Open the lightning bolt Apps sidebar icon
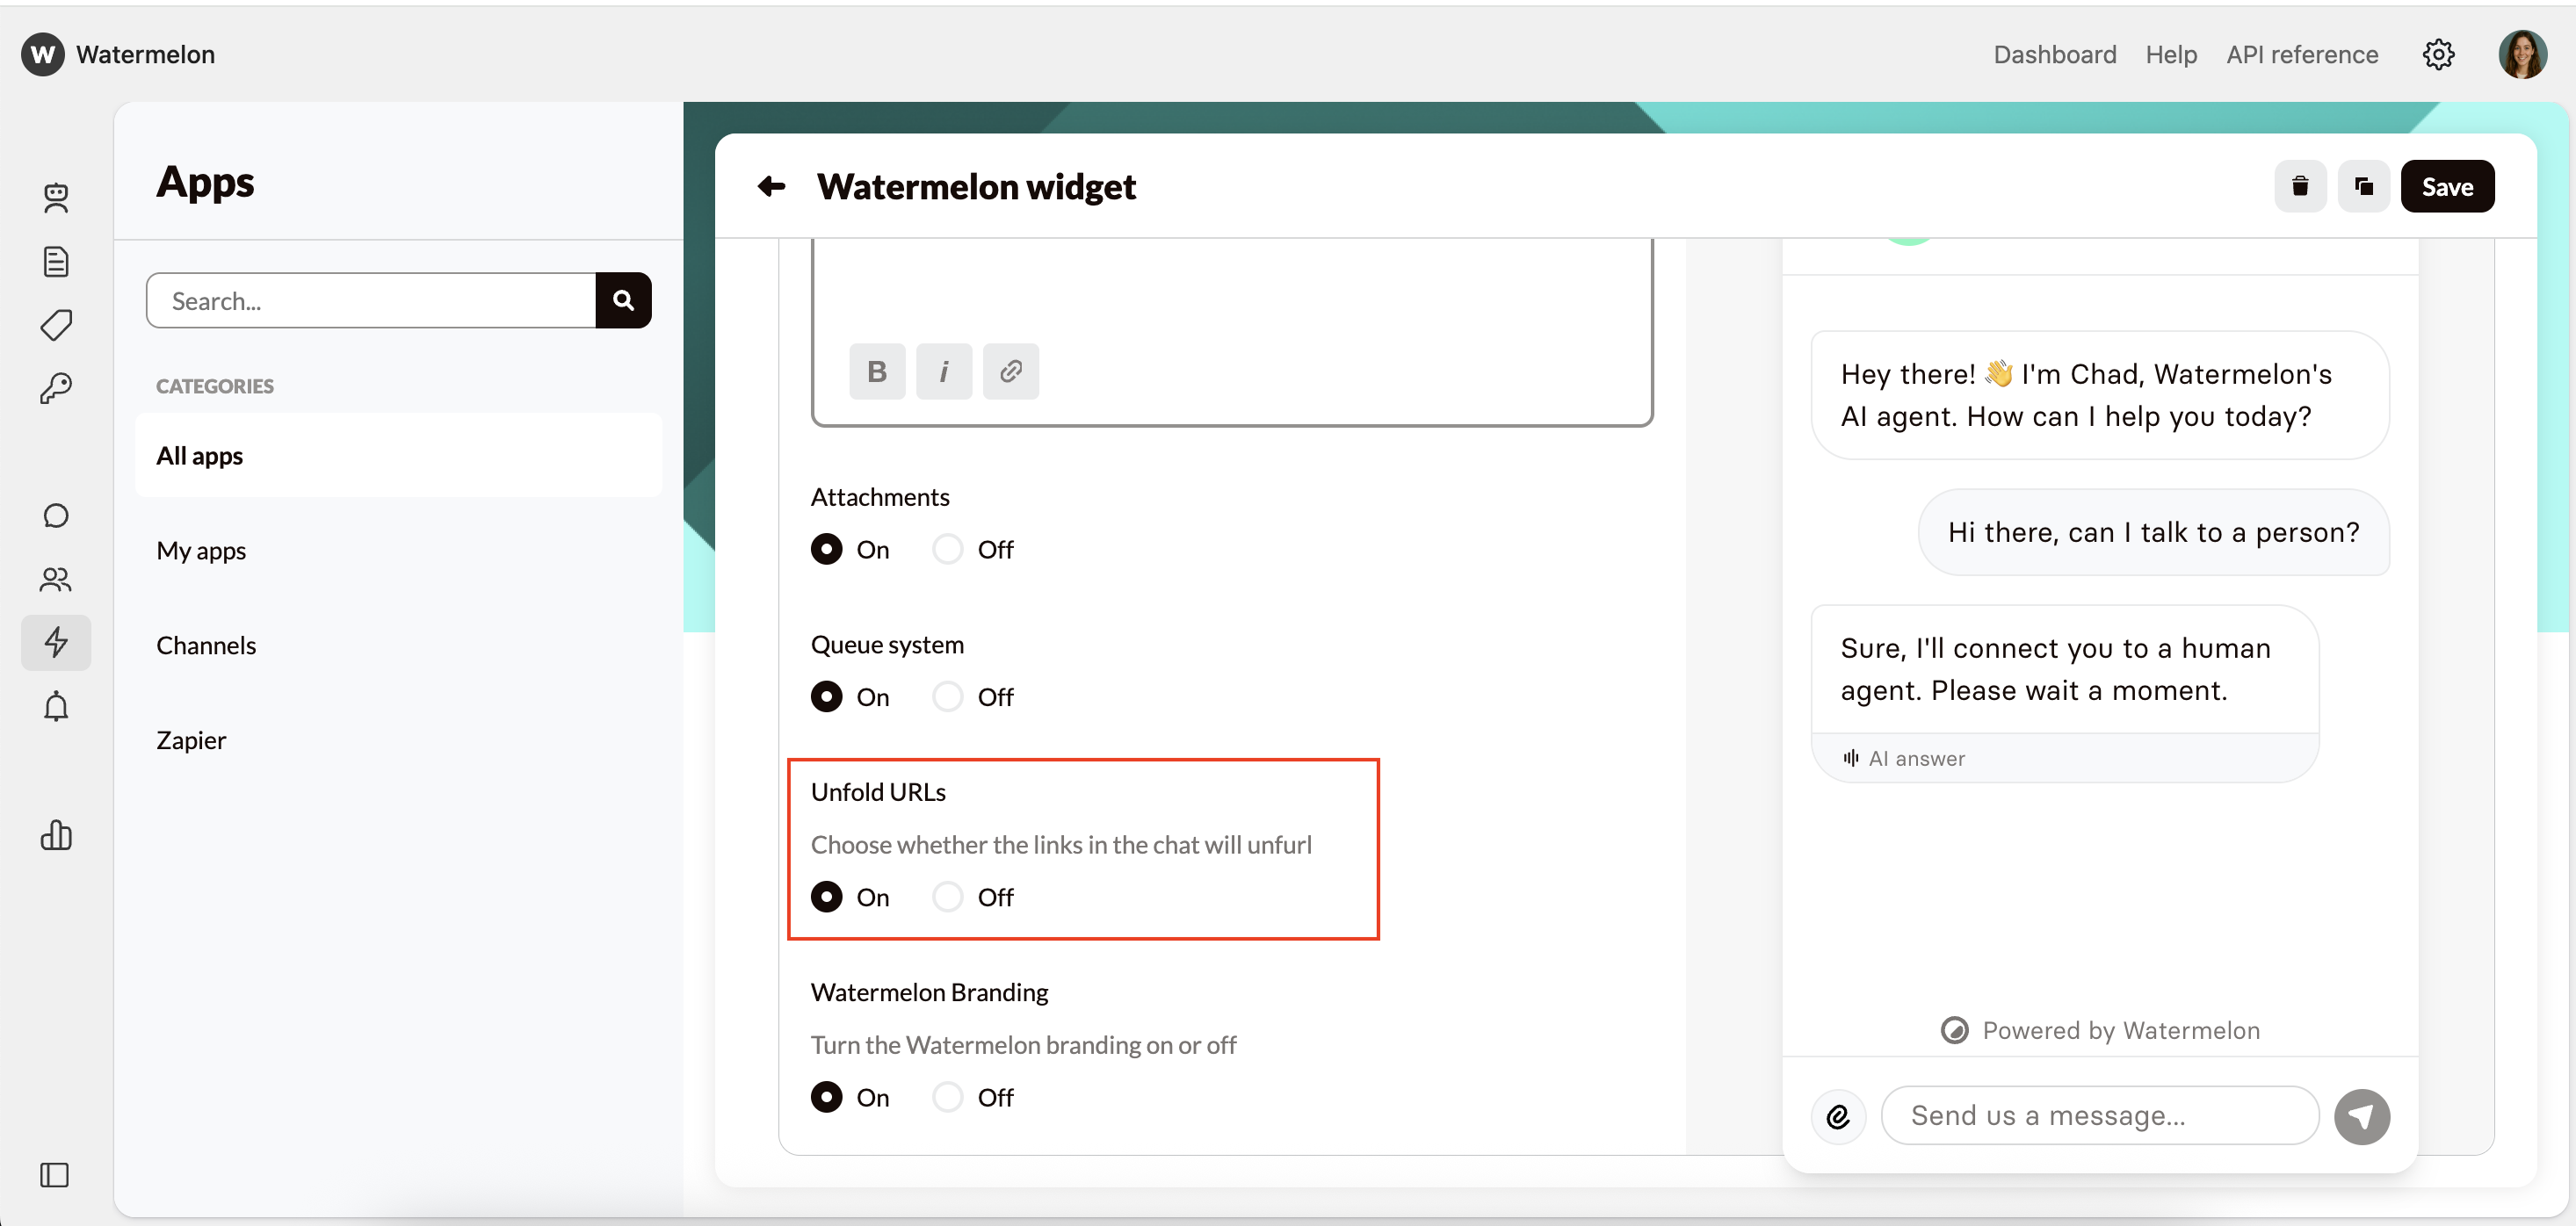 56,642
